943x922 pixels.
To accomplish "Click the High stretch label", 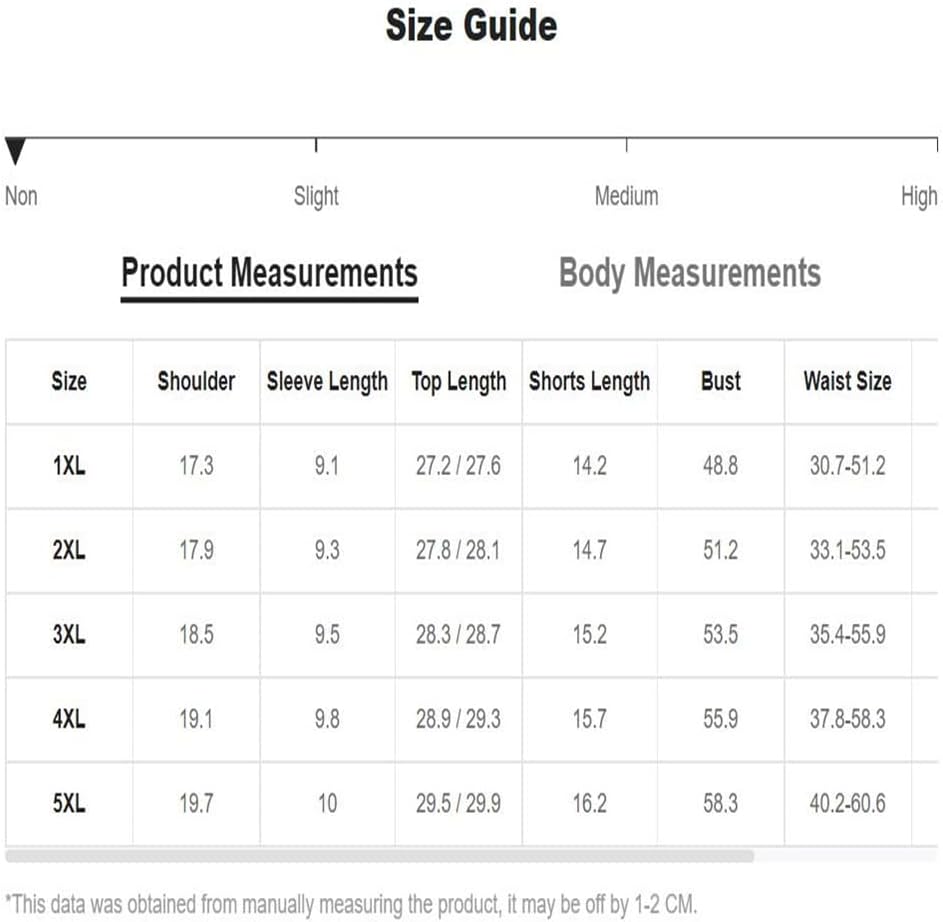I will [x=919, y=196].
